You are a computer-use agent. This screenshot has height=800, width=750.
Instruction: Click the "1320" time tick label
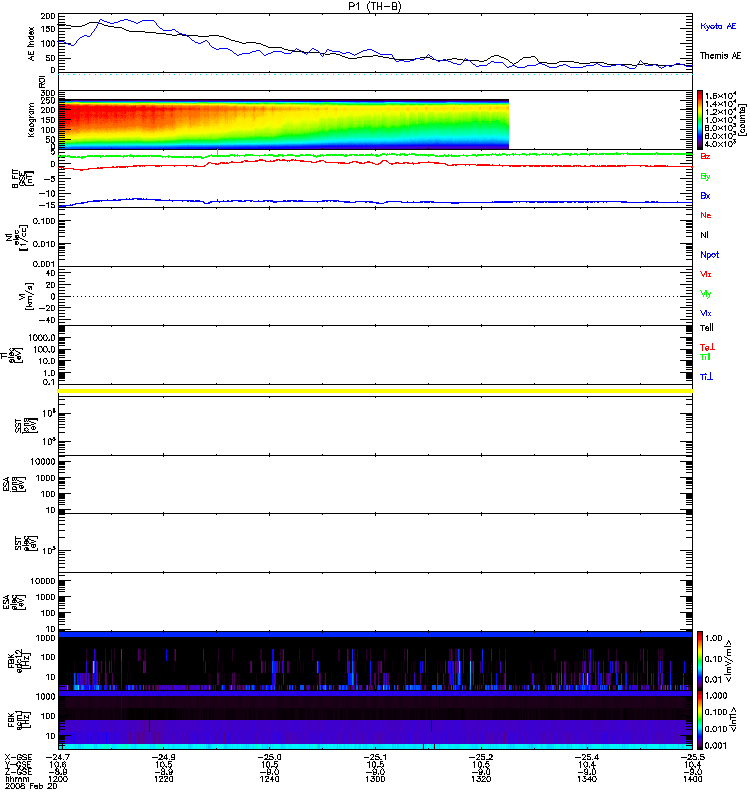[x=481, y=779]
